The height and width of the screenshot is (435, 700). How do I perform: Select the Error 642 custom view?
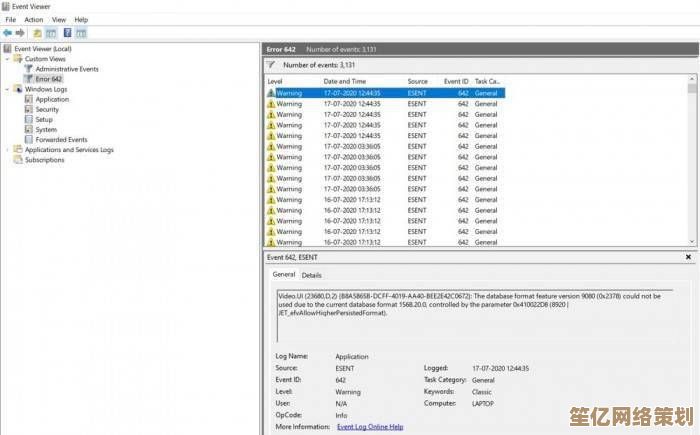(49, 79)
